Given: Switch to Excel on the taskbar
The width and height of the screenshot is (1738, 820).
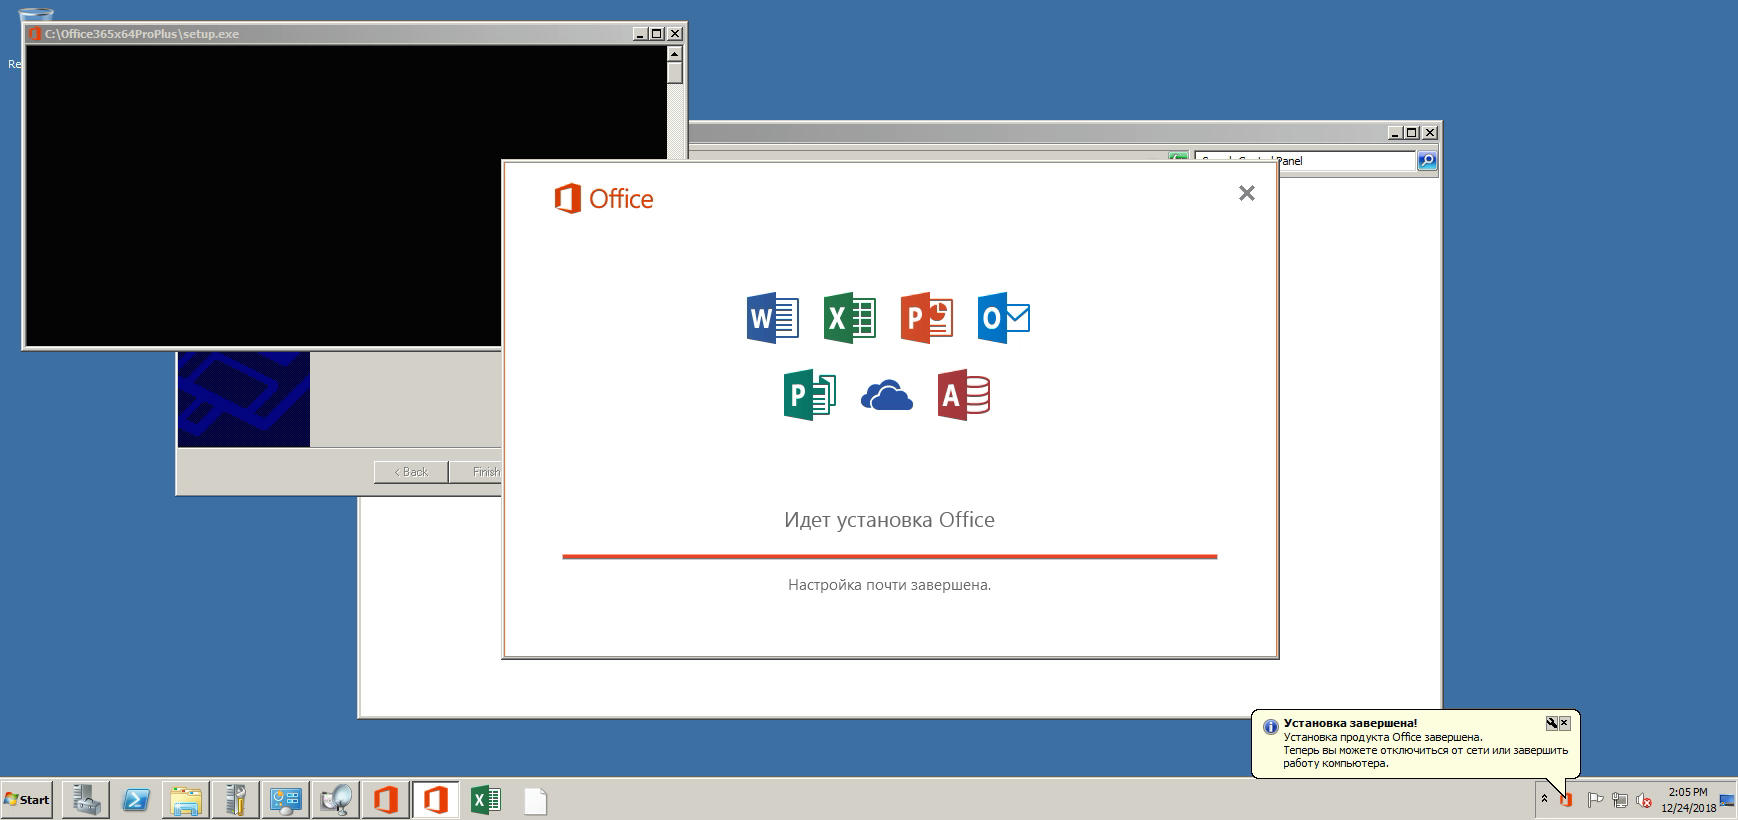Looking at the screenshot, I should pyautogui.click(x=486, y=800).
